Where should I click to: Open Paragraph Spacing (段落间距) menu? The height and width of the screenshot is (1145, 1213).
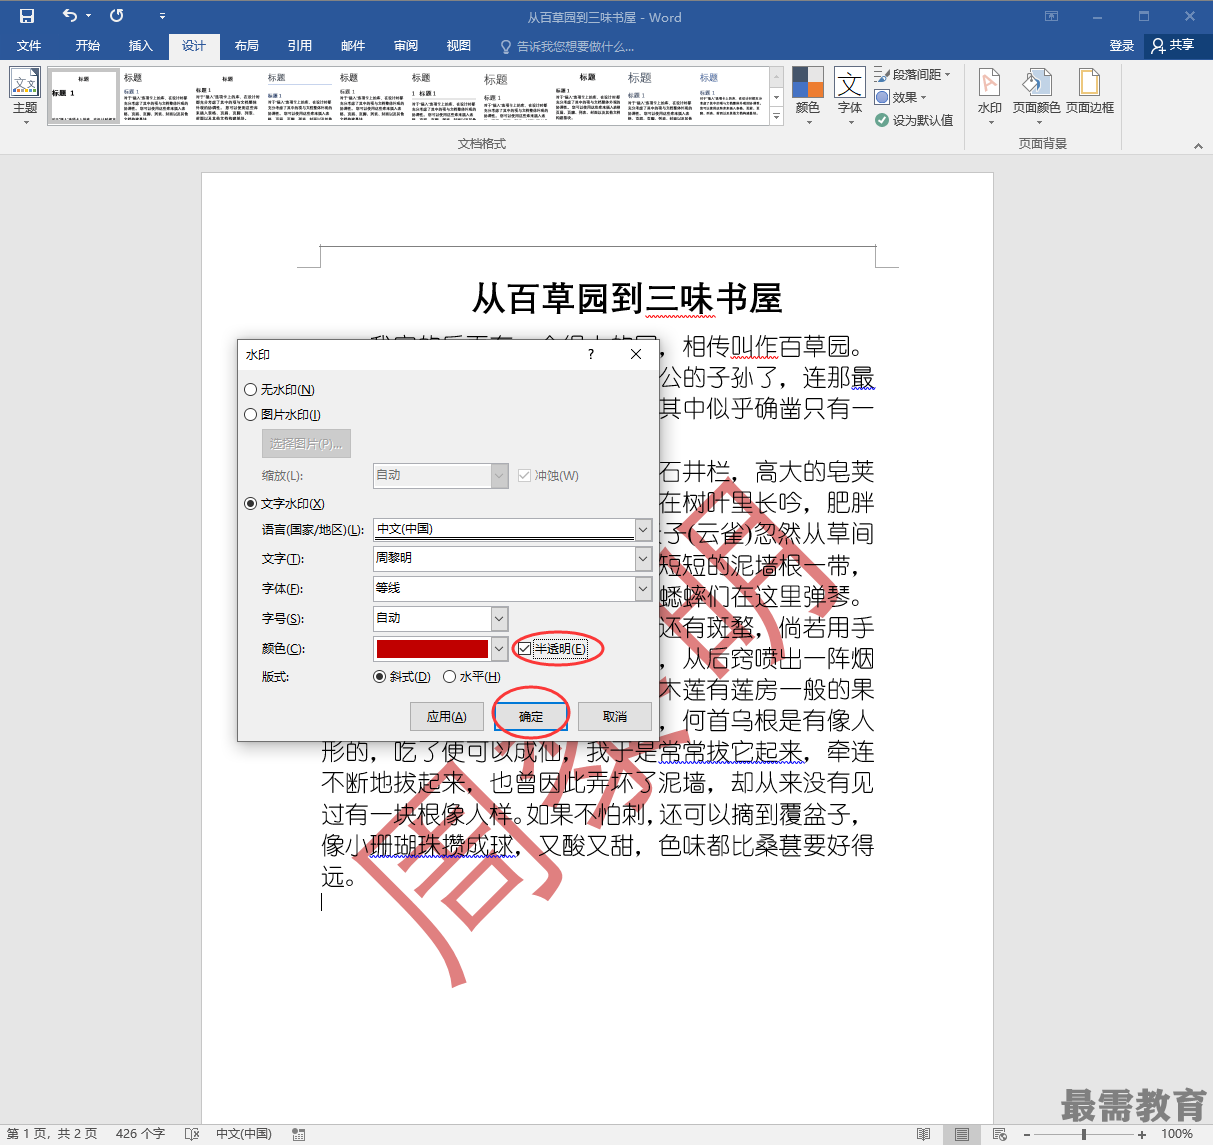[912, 75]
